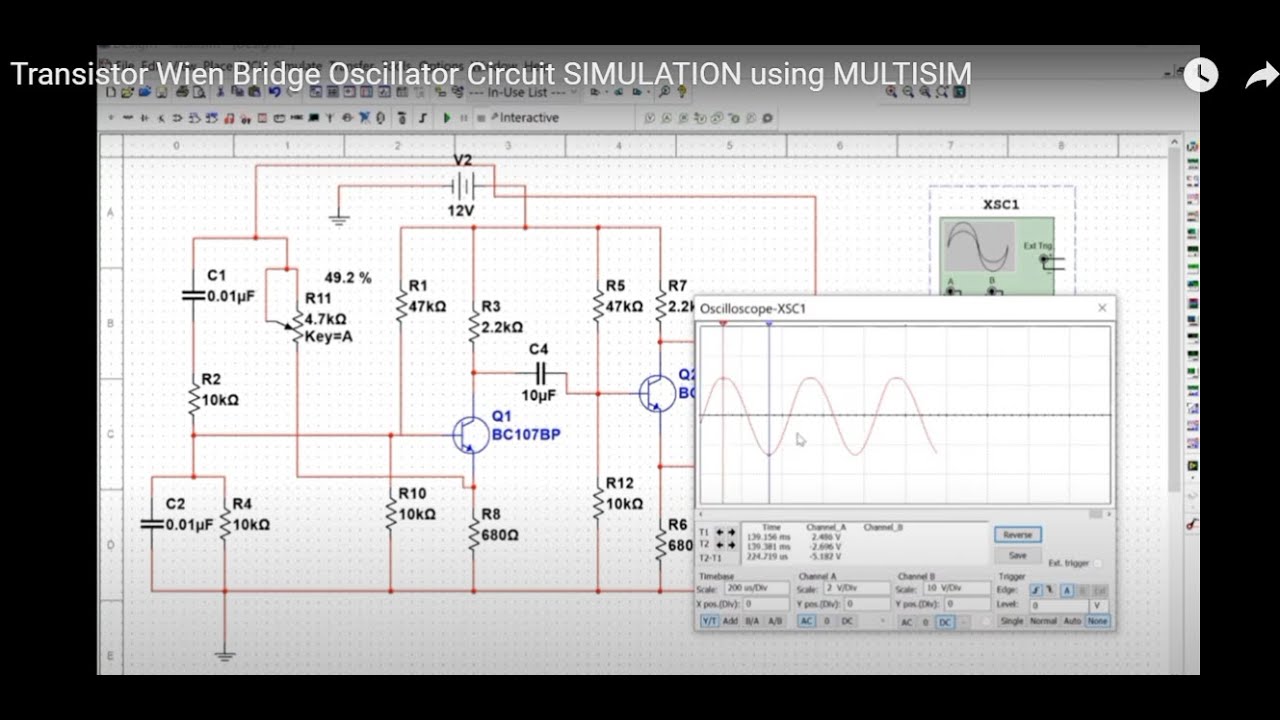Close the Oscilloscope-XSC1 window
1280x720 pixels.
tap(1102, 308)
